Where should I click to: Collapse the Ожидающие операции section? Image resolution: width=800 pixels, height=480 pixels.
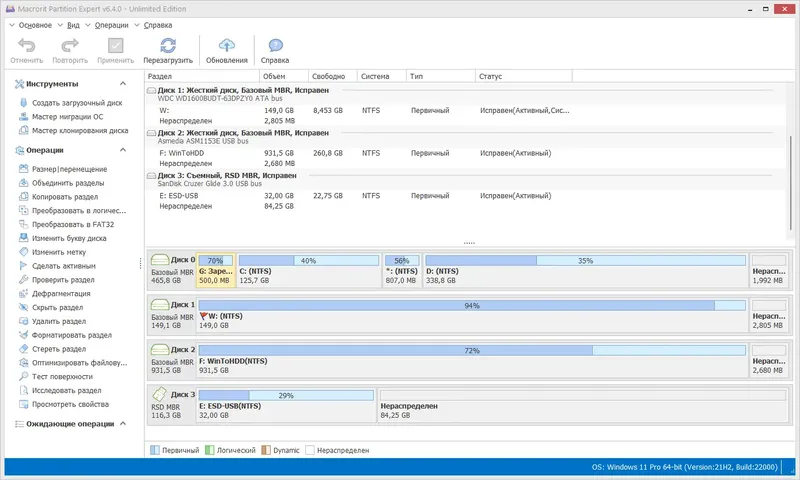123,423
